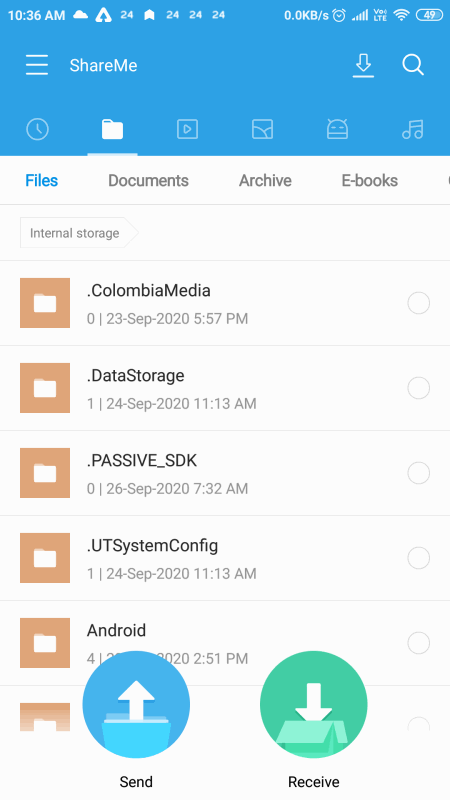450x800 pixels.
Task: Select the .DataStorage folder radio circle
Action: coord(418,388)
